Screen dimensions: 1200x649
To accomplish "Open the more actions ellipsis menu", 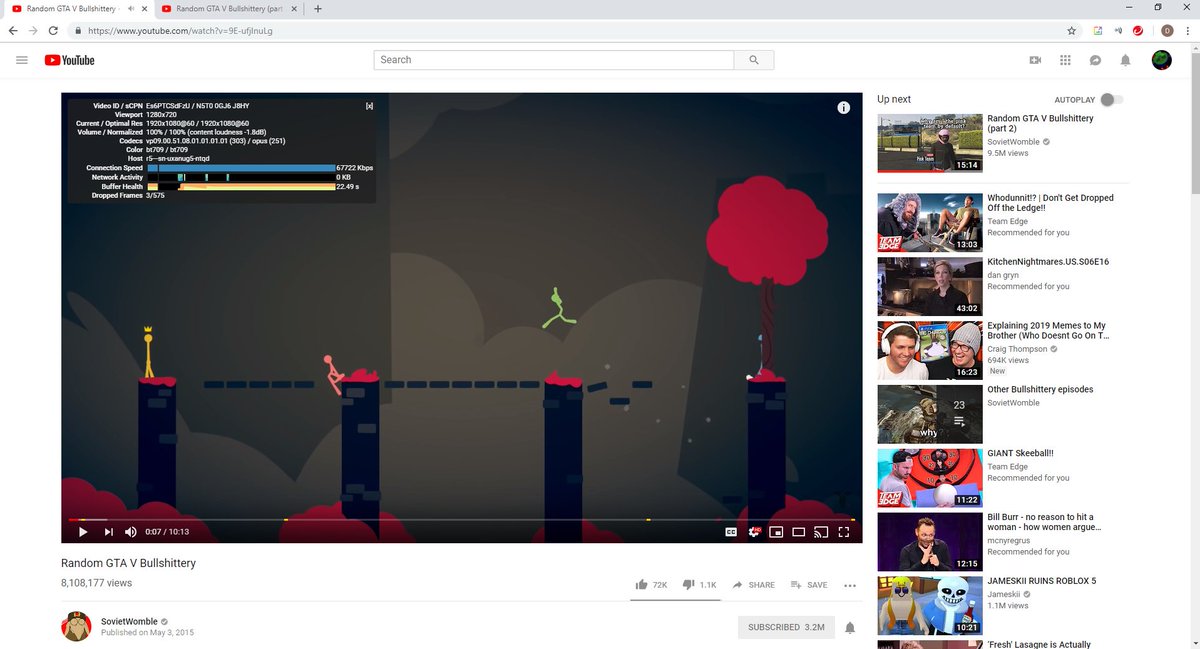I will [850, 585].
